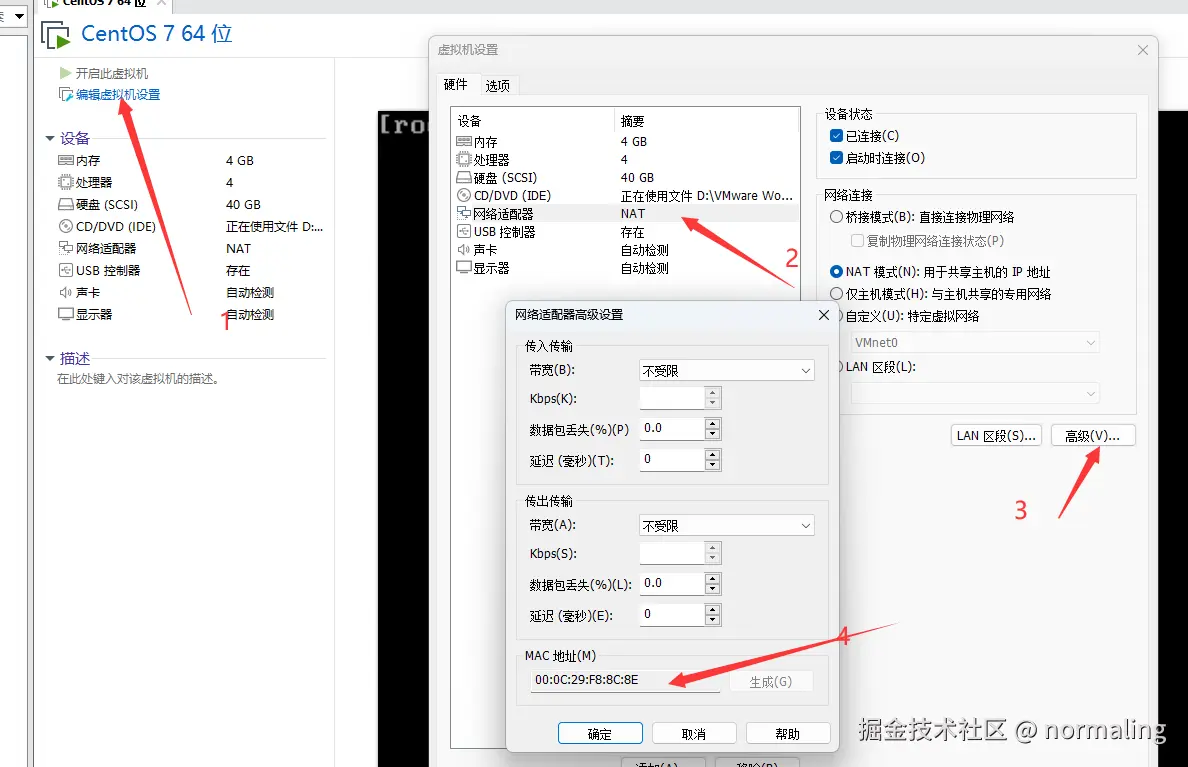This screenshot has height=767, width=1188.
Task: Select host-only 仅主机模式(H) radio button
Action: pyautogui.click(x=836, y=293)
